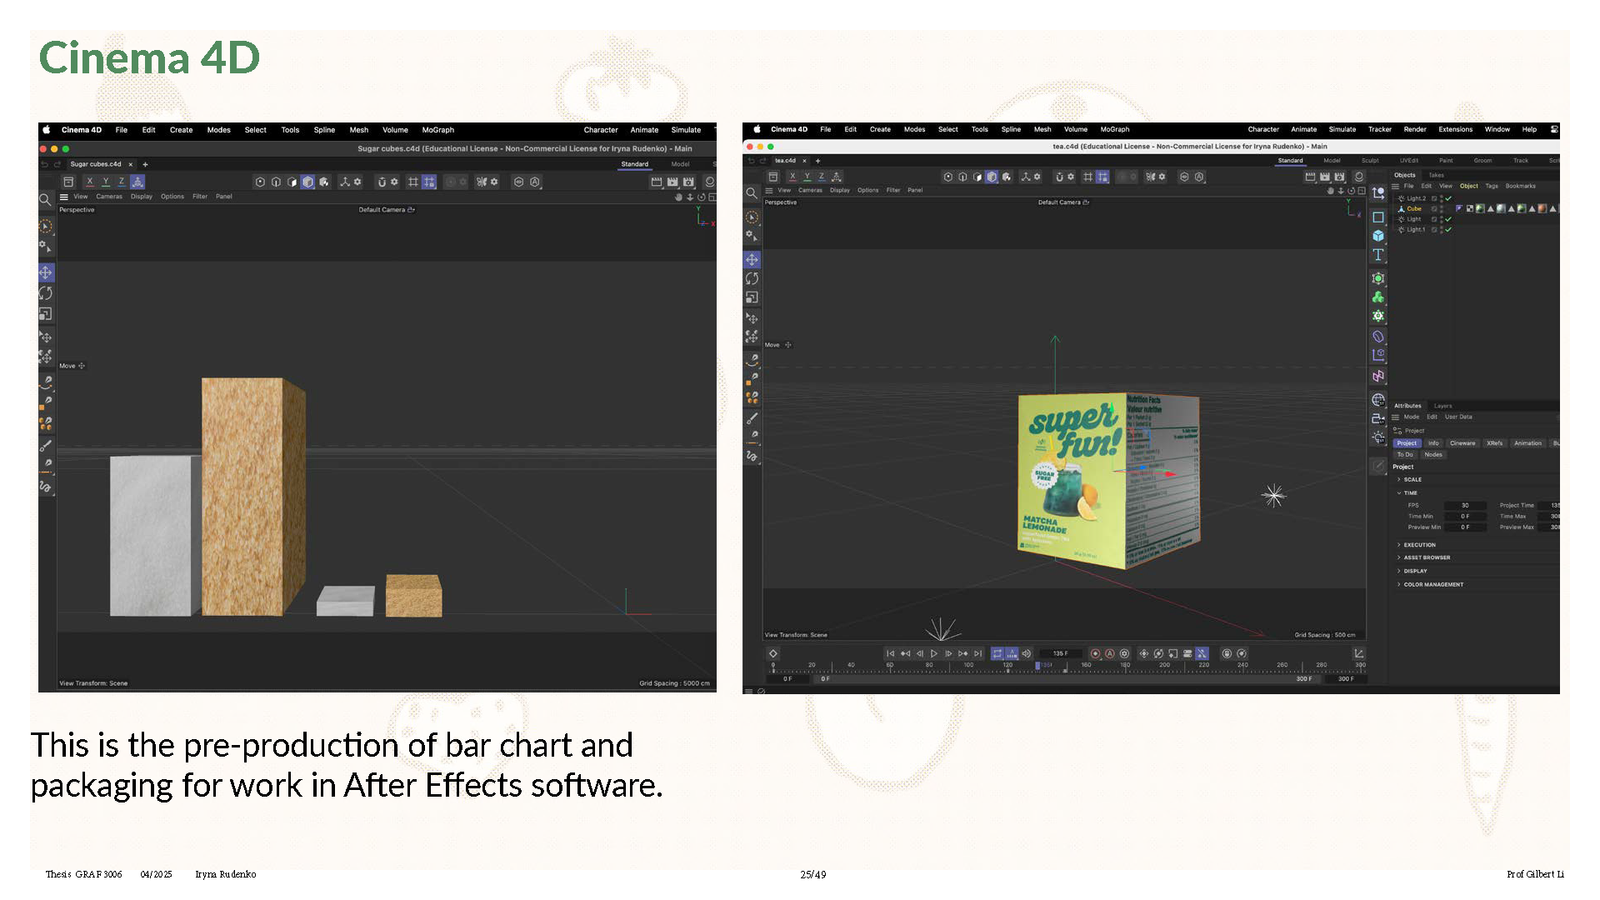Open the timeline graph icon at far right

pyautogui.click(x=1358, y=654)
